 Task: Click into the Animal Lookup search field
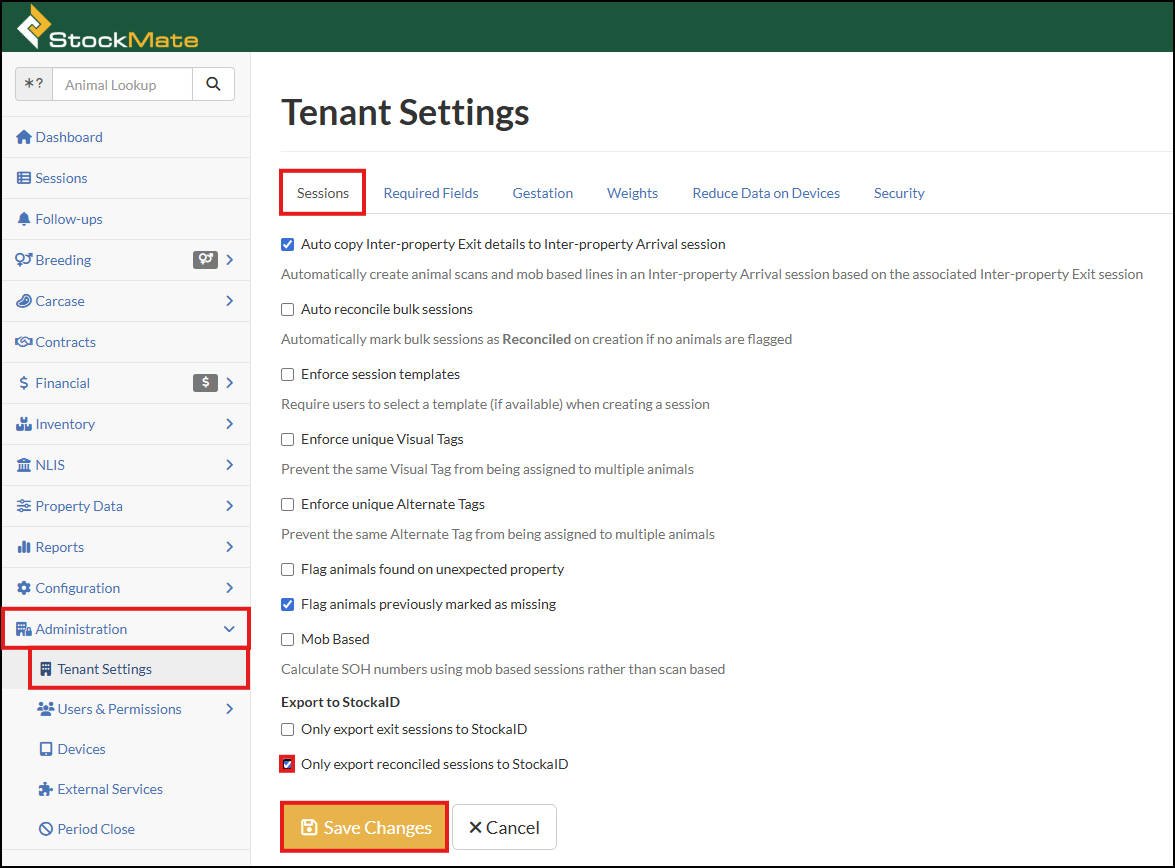tap(122, 85)
